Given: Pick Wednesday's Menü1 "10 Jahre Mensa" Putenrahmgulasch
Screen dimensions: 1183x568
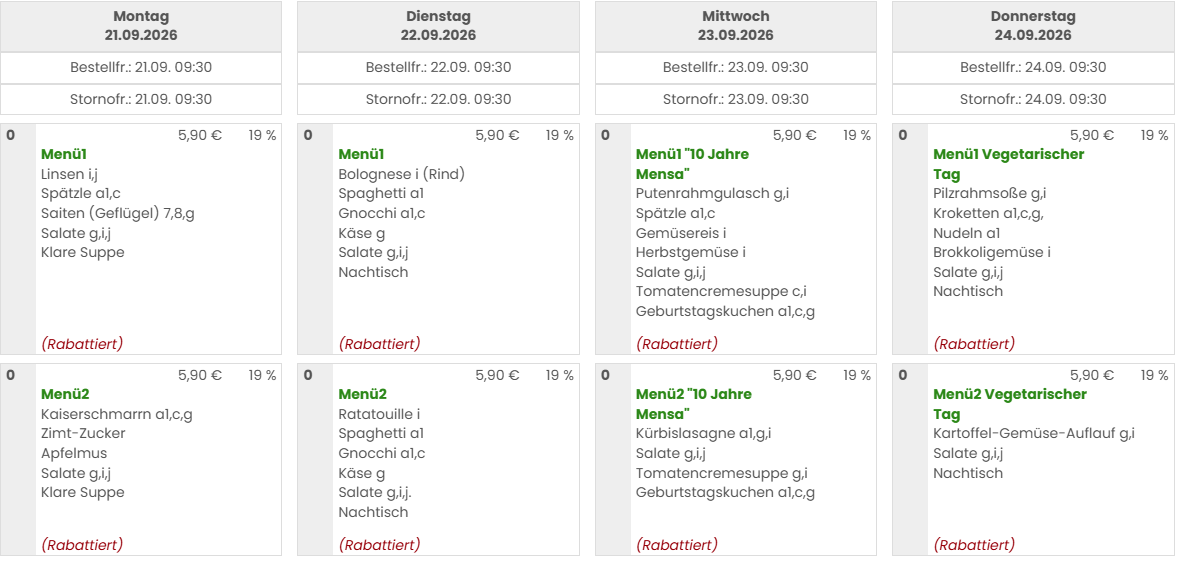Looking at the screenshot, I should [736, 239].
